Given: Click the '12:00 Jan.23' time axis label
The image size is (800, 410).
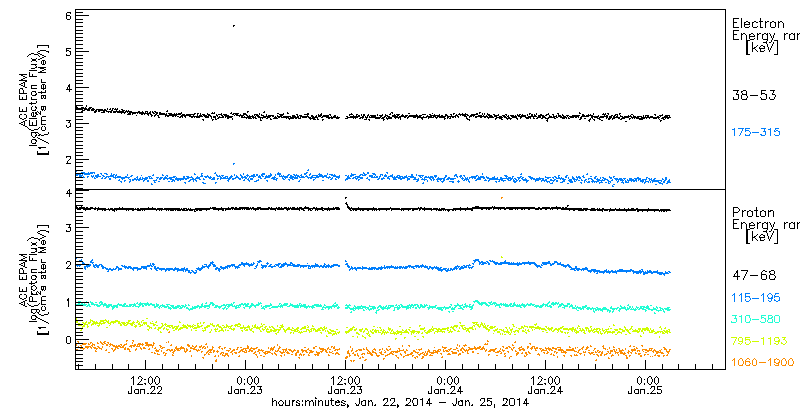Looking at the screenshot, I should click(x=345, y=385).
